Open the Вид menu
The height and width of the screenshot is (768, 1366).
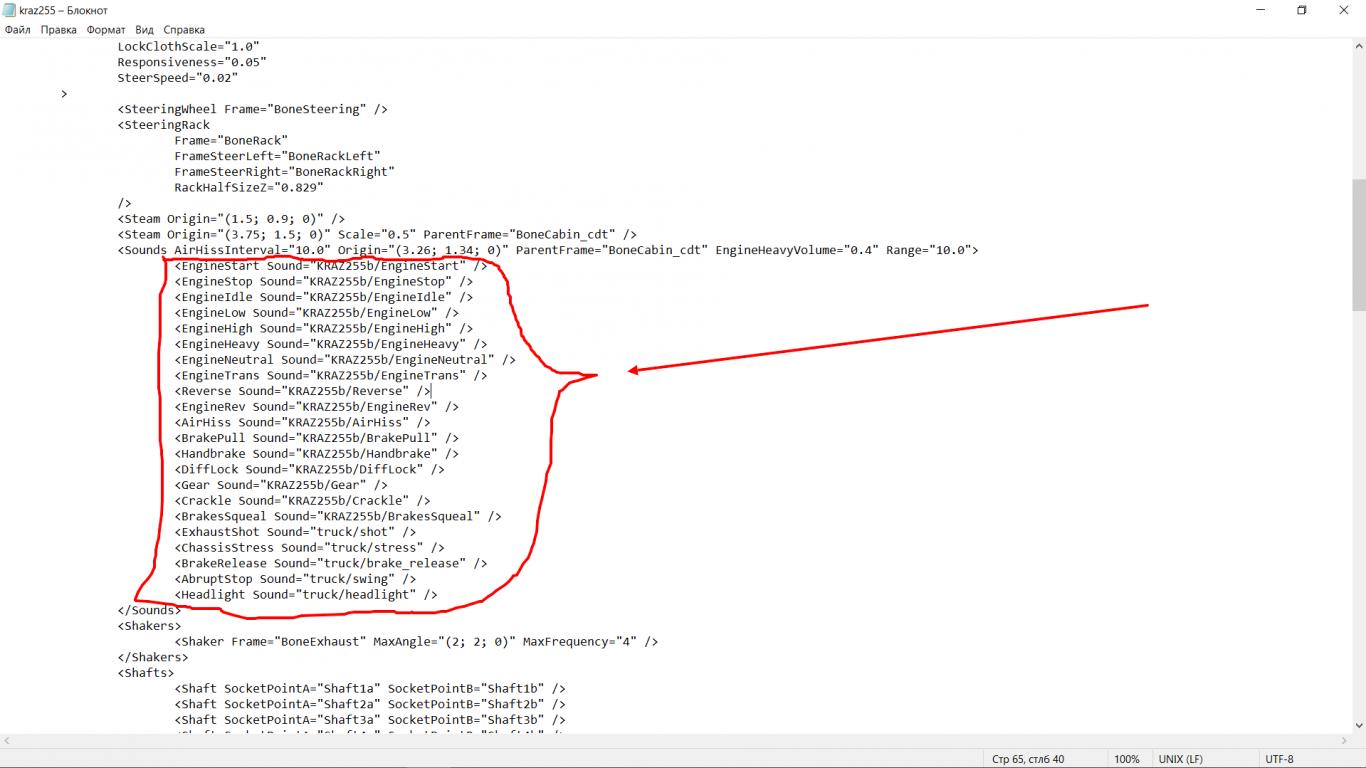coord(145,30)
